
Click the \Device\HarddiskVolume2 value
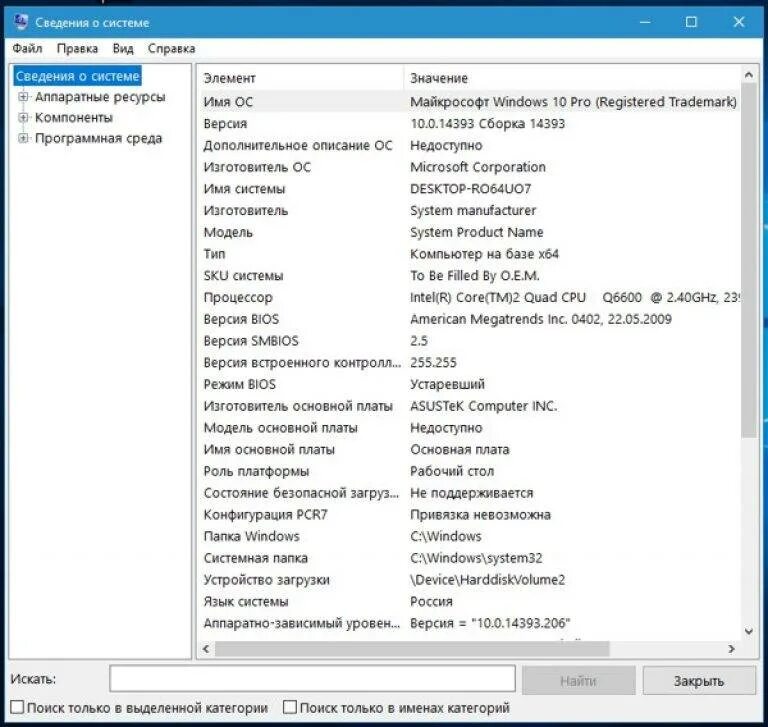(x=487, y=580)
